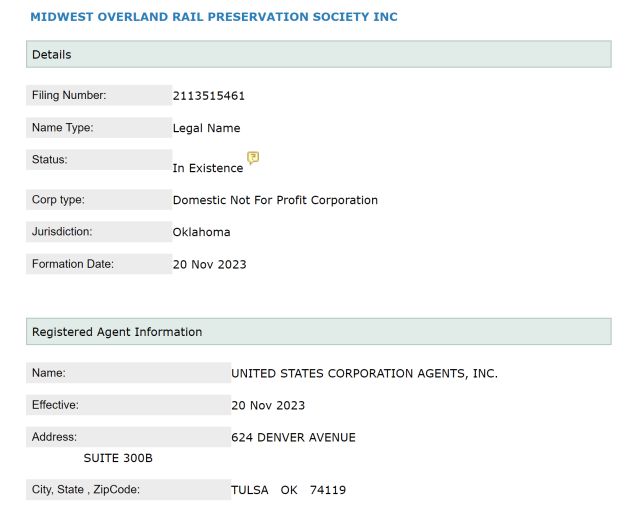Click the Formation Date value 20 Nov 2023
The width and height of the screenshot is (640, 512).
pyautogui.click(x=209, y=265)
